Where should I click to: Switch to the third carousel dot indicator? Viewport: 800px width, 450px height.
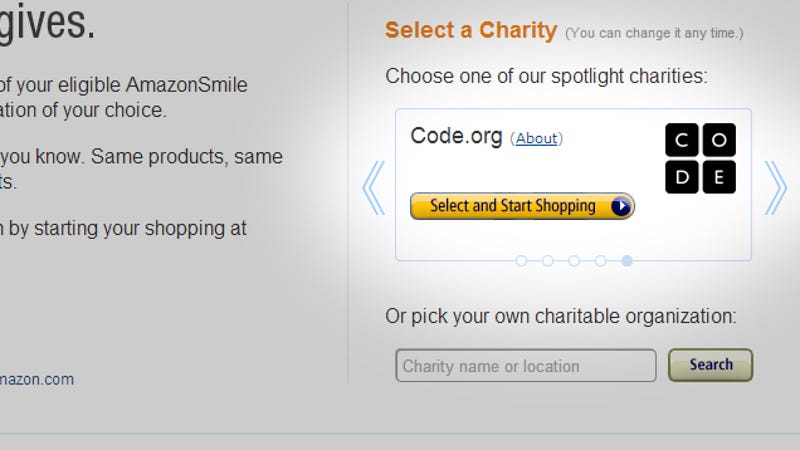click(x=574, y=261)
